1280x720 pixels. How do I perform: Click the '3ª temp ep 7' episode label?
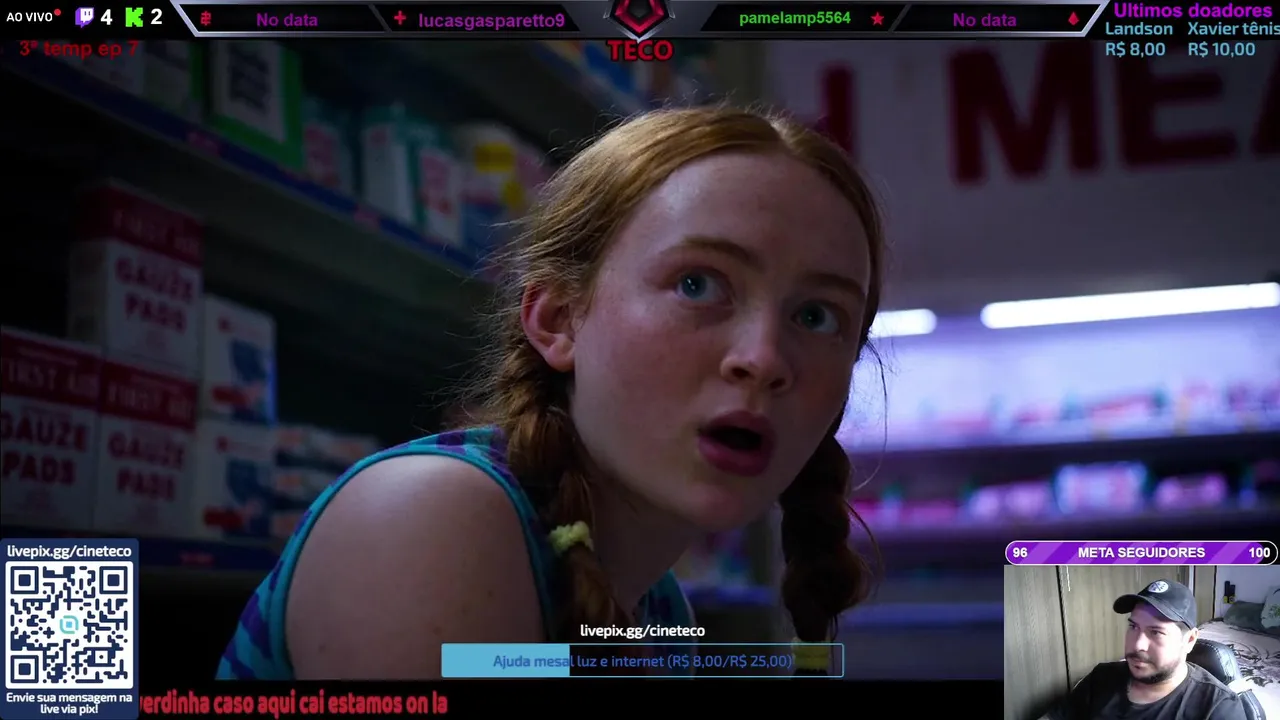click(x=79, y=48)
